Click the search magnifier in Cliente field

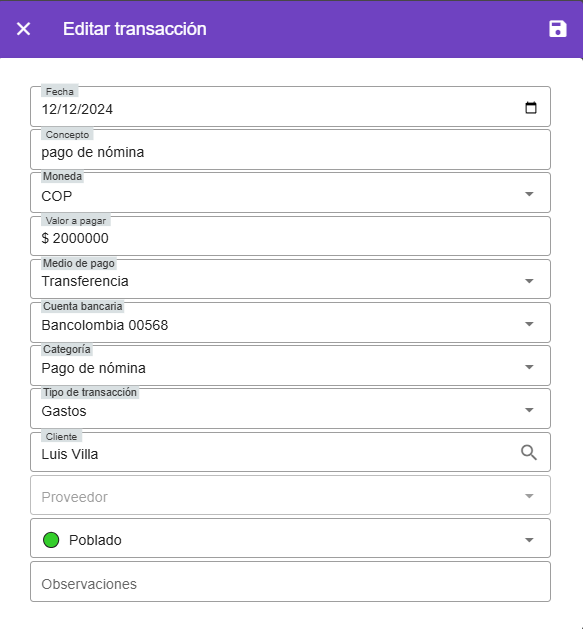[x=529, y=452]
